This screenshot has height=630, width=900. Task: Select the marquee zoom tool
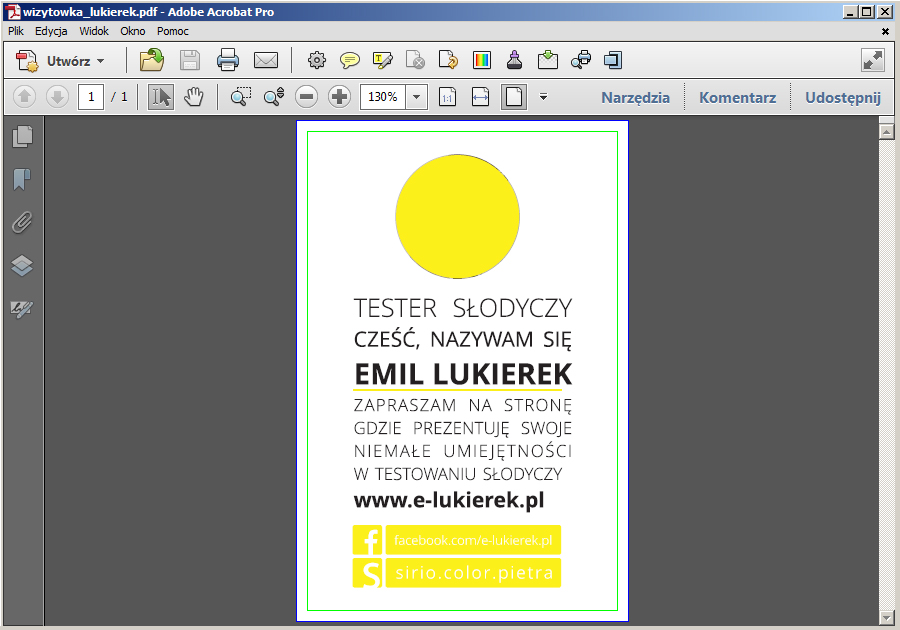241,97
